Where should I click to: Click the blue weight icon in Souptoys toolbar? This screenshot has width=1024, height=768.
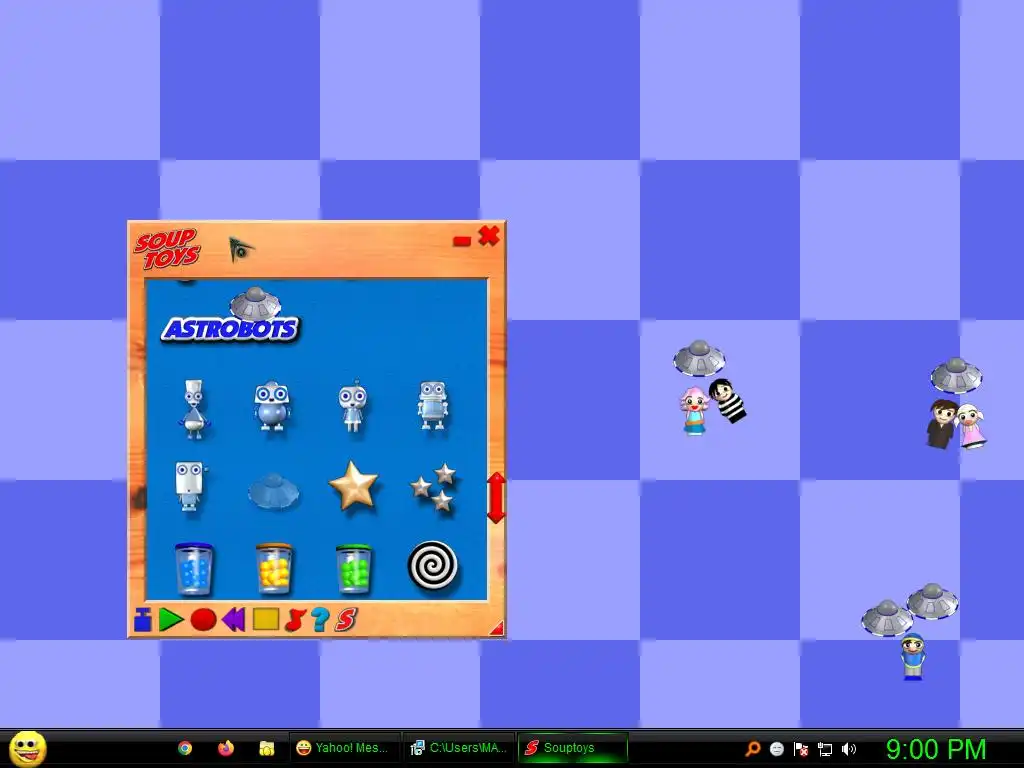pyautogui.click(x=142, y=619)
